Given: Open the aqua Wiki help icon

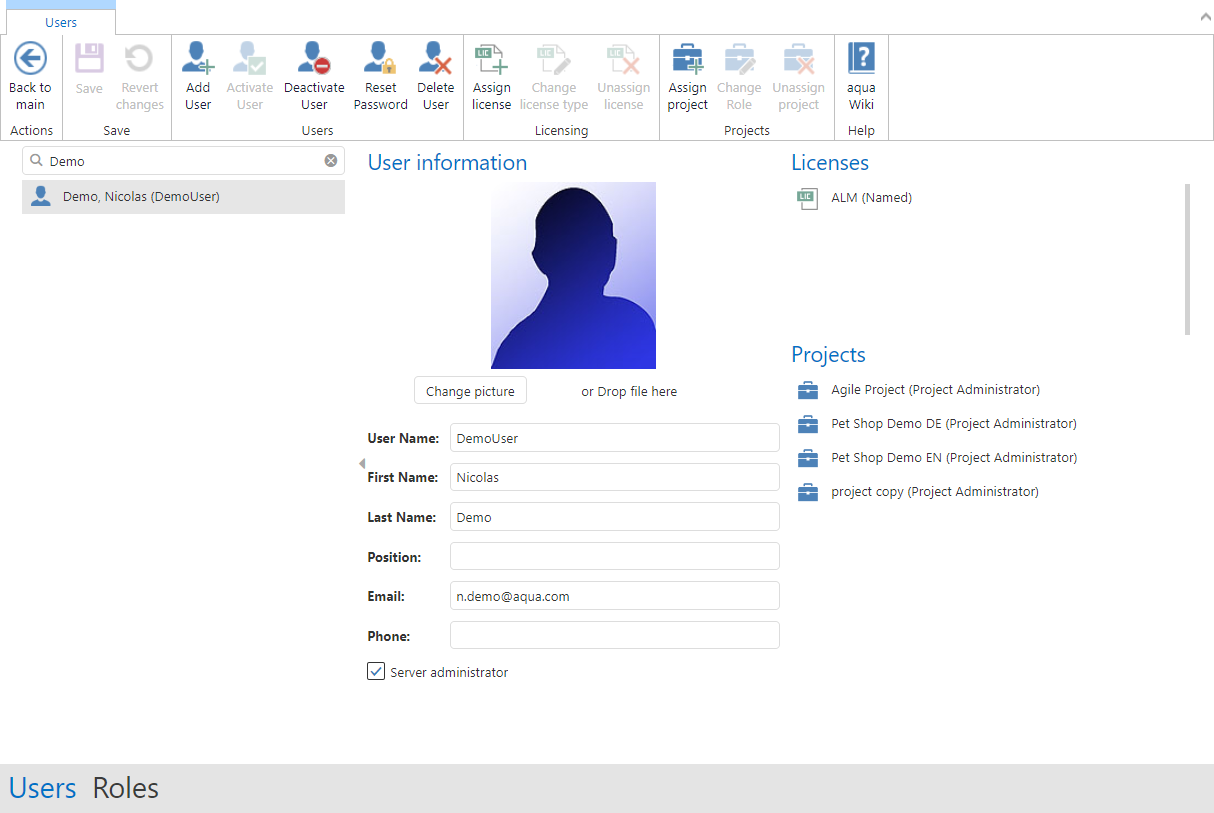Looking at the screenshot, I should (x=861, y=59).
